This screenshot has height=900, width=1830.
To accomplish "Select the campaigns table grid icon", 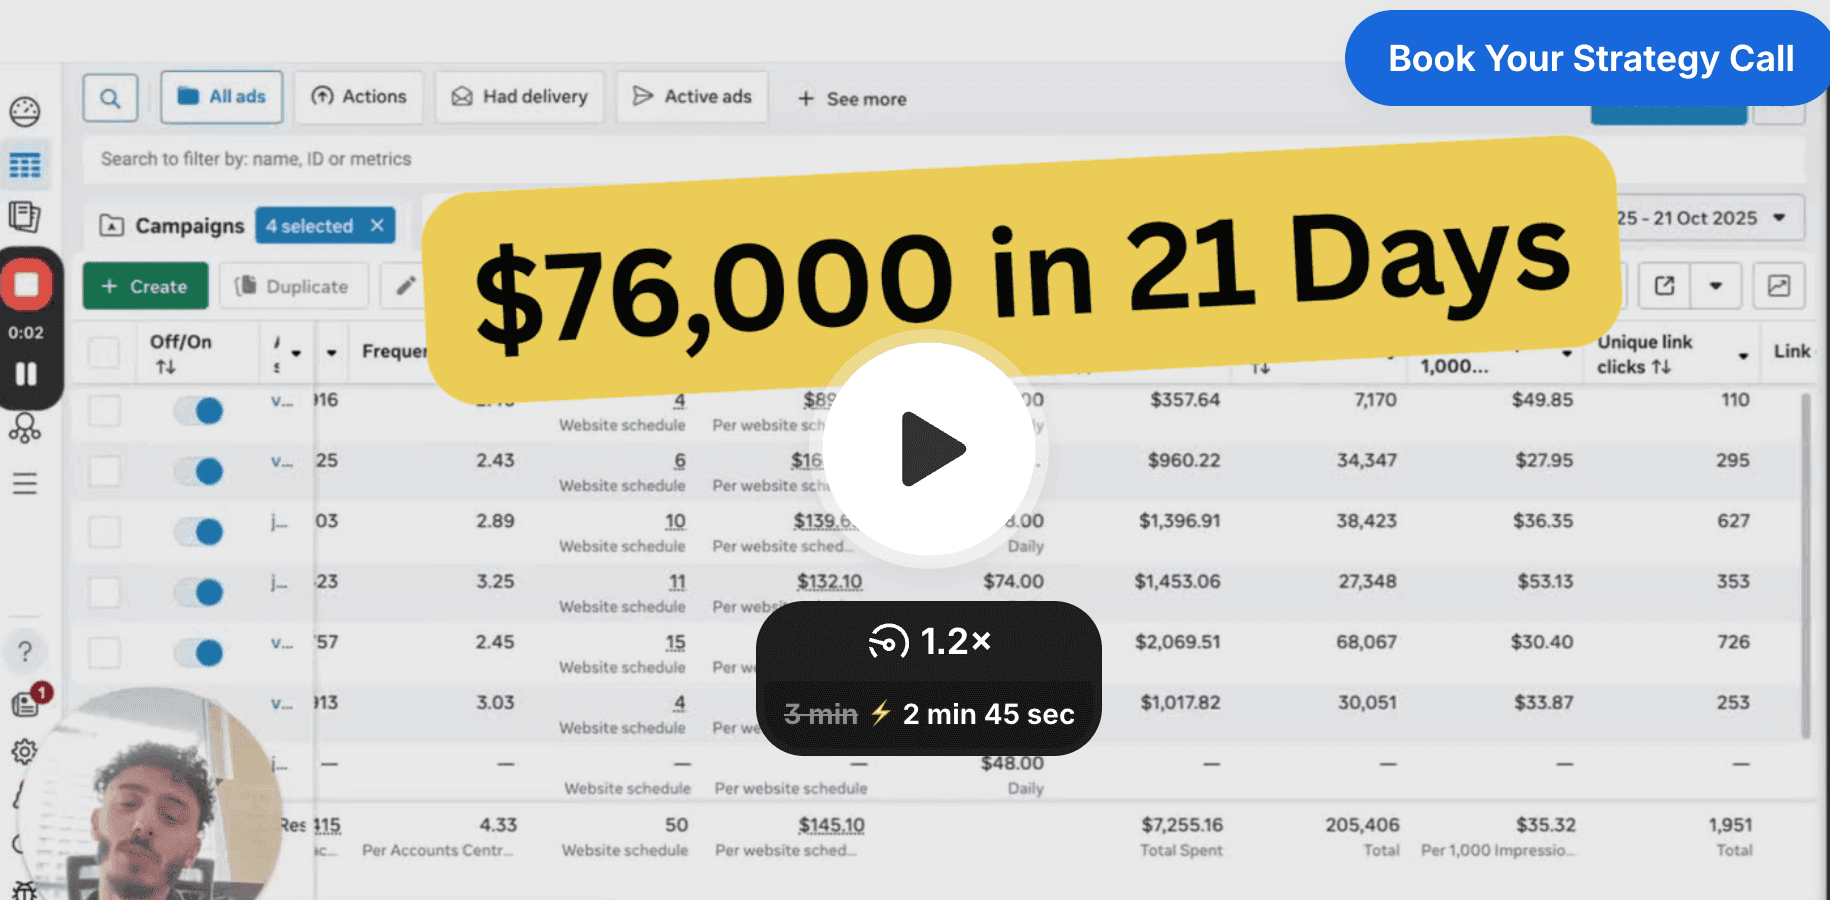I will (x=25, y=165).
